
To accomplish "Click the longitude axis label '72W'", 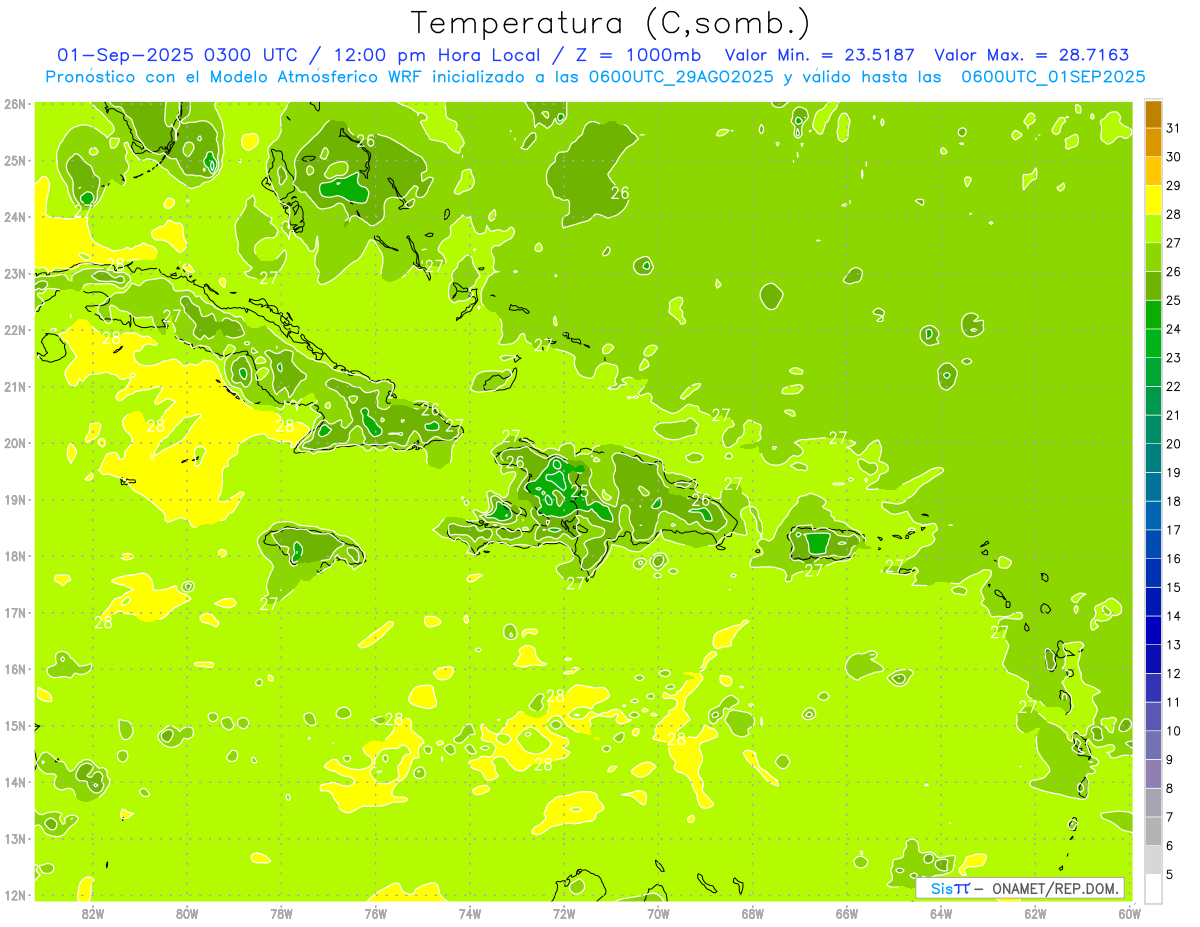I will tap(564, 913).
